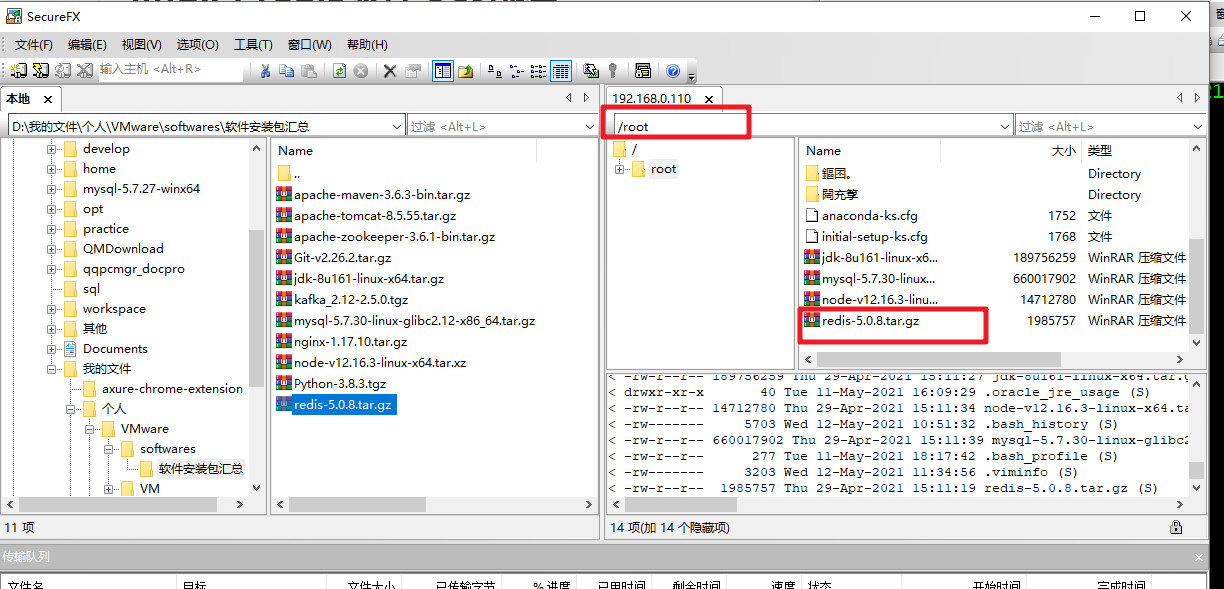Screen dimensions: 1224x589
Task: Select remote file anaconda-ks.cfg
Action: pyautogui.click(x=869, y=215)
